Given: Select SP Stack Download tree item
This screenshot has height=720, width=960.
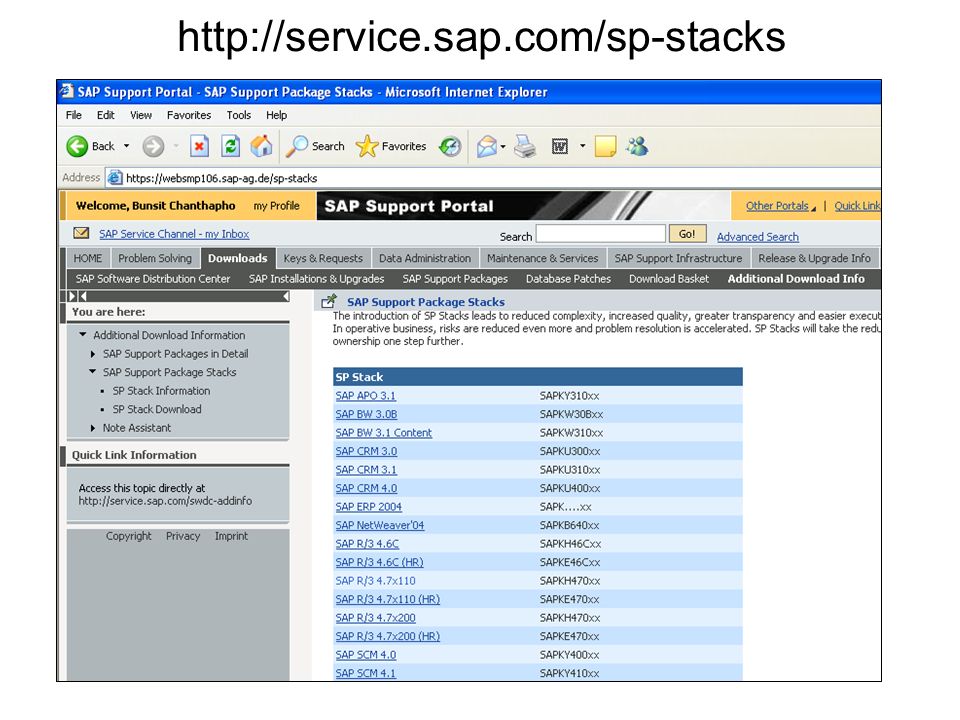Looking at the screenshot, I should 157,409.
